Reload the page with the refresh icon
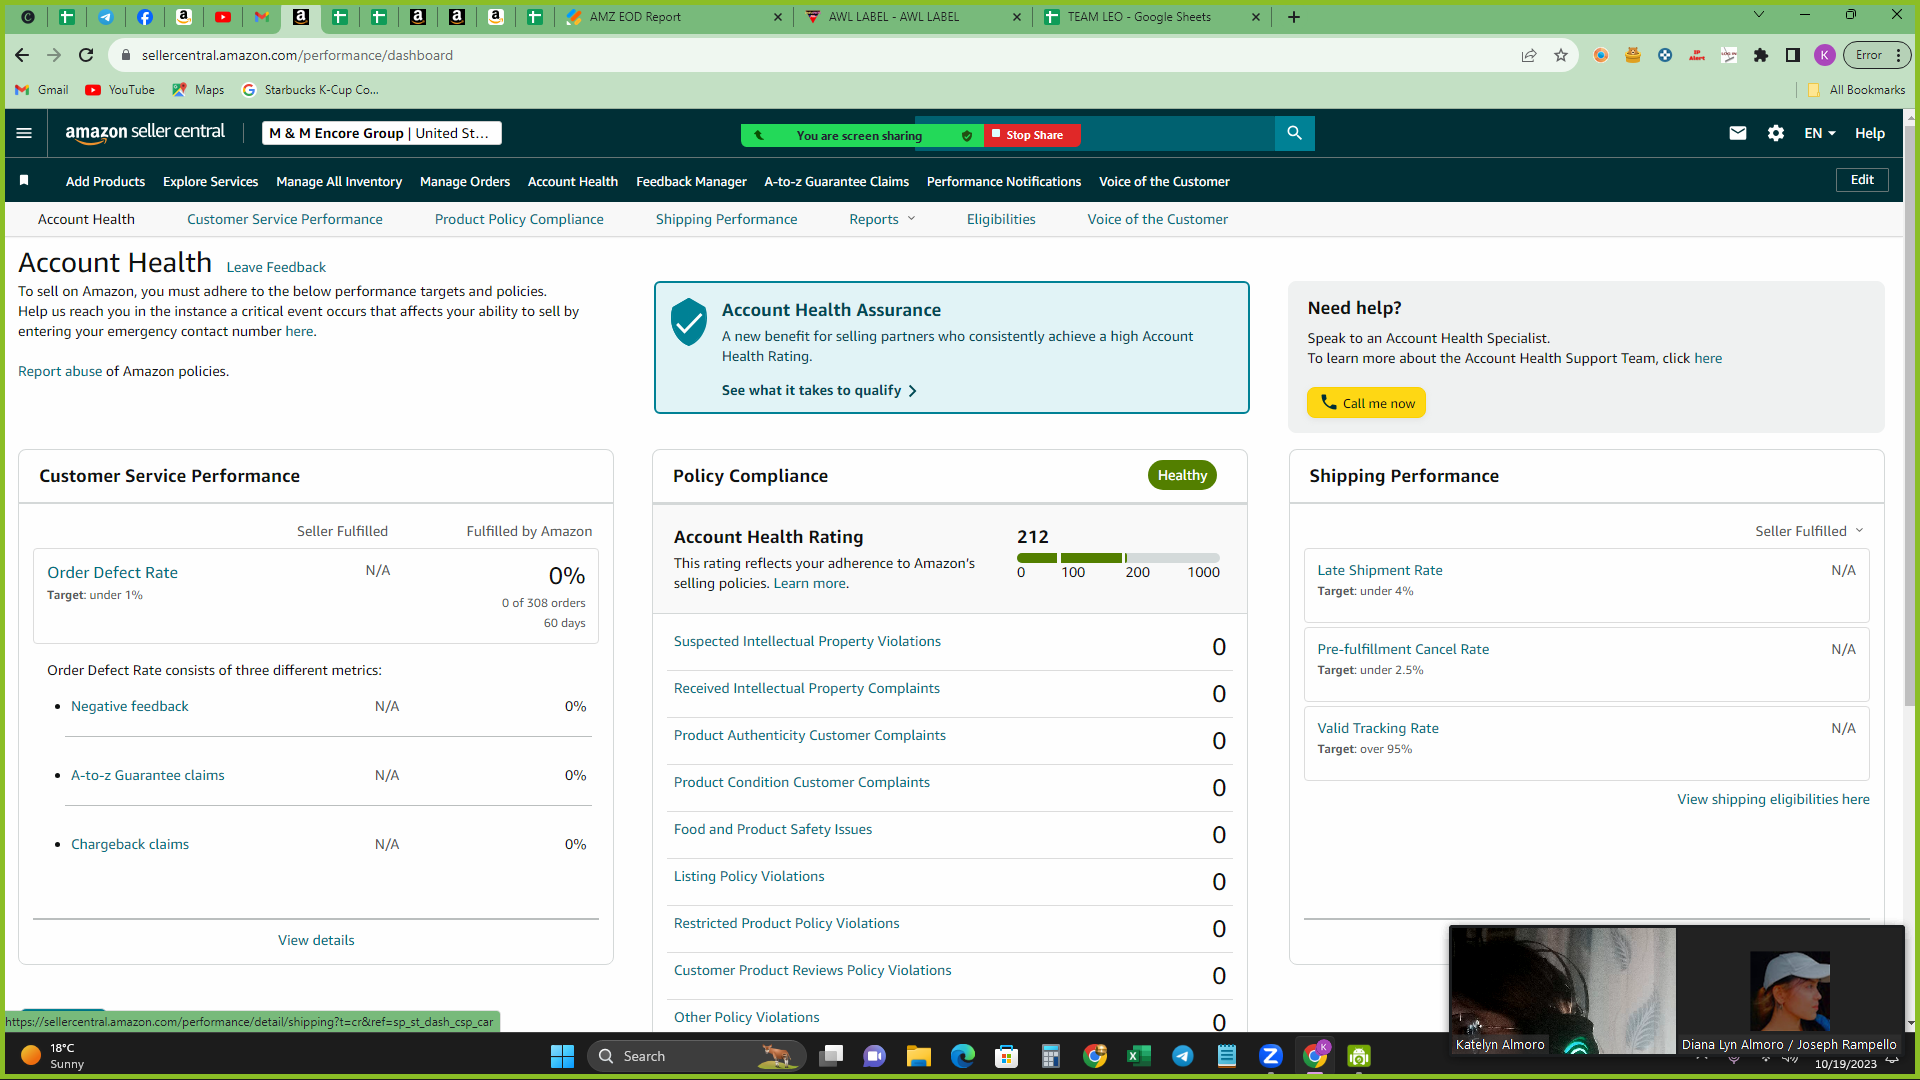This screenshot has width=1920, height=1080. (86, 55)
